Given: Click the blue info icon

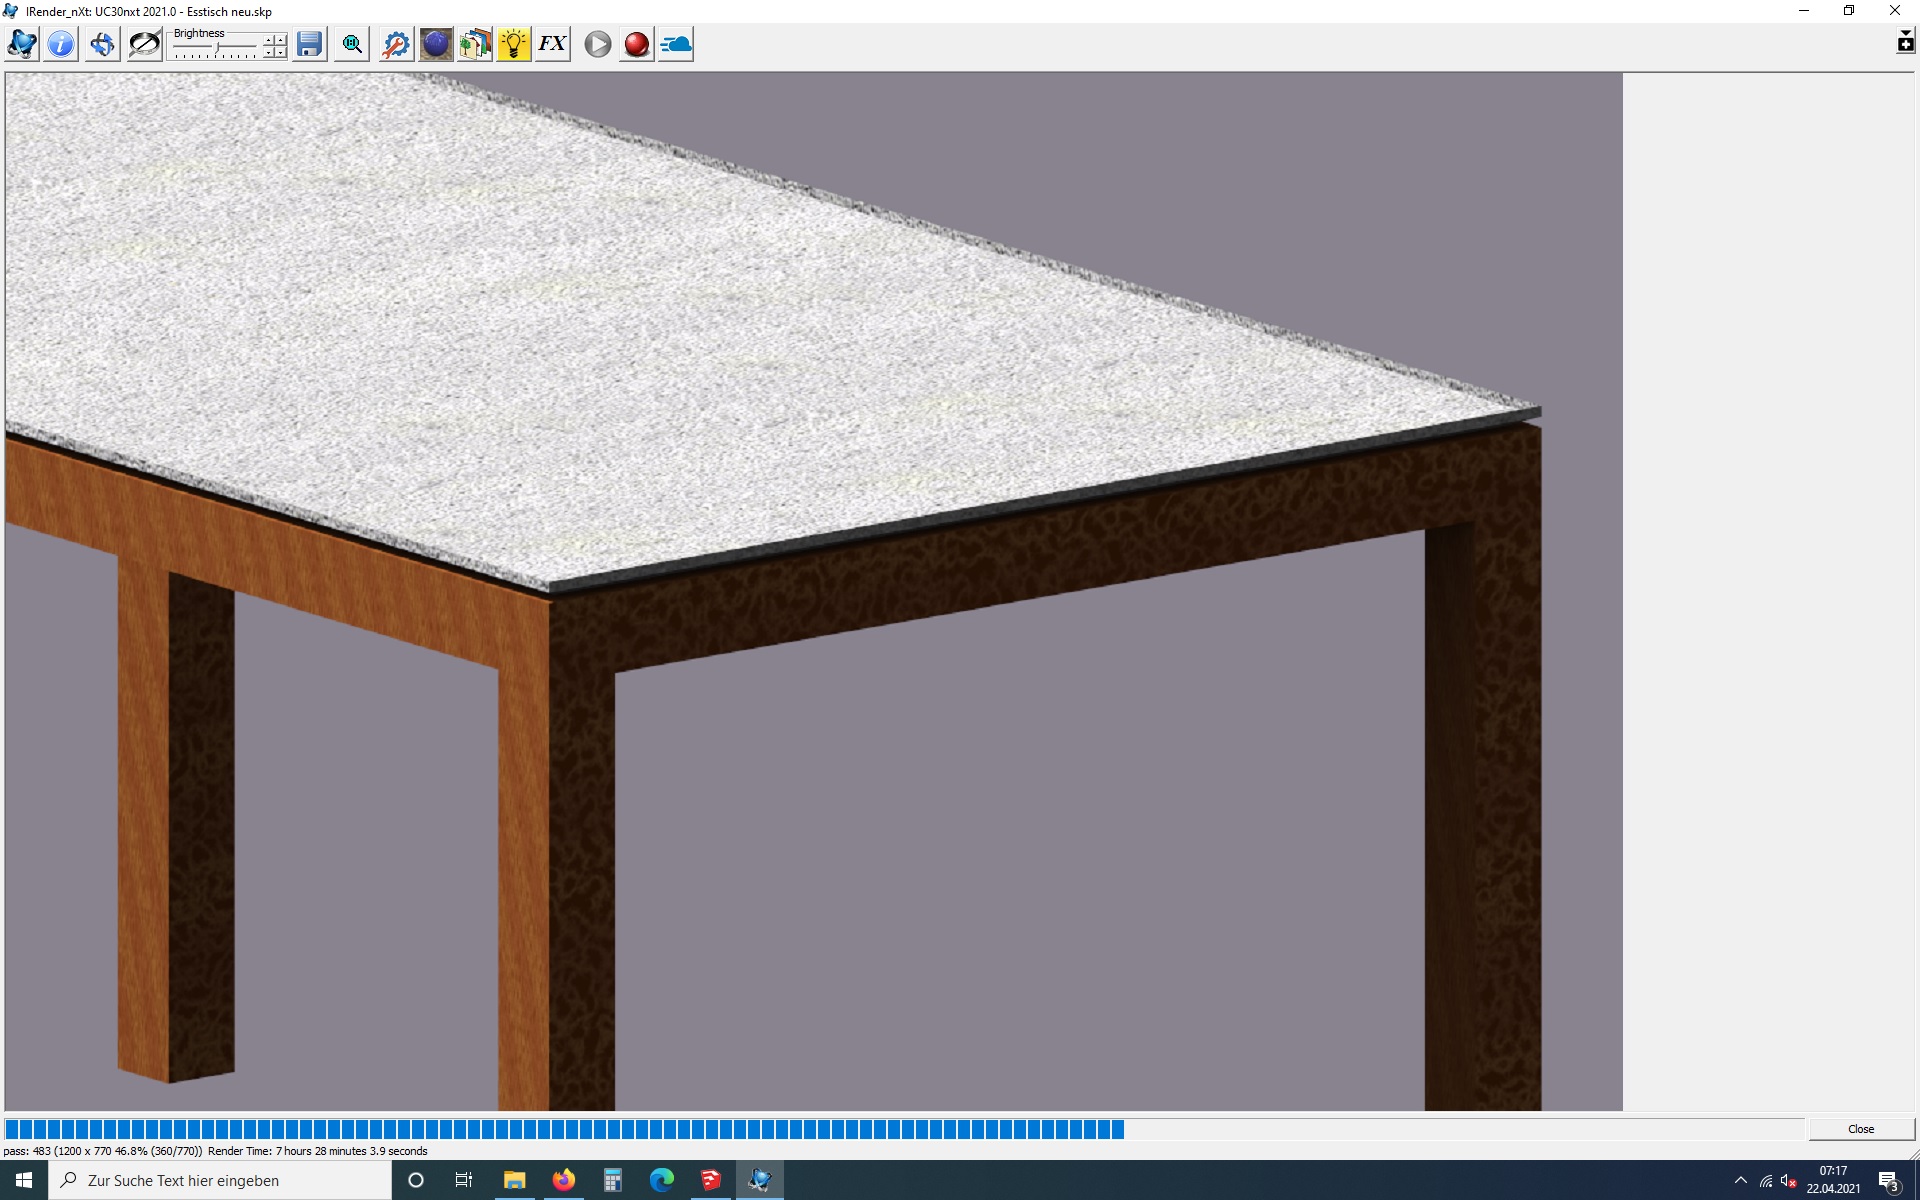Looking at the screenshot, I should (61, 44).
